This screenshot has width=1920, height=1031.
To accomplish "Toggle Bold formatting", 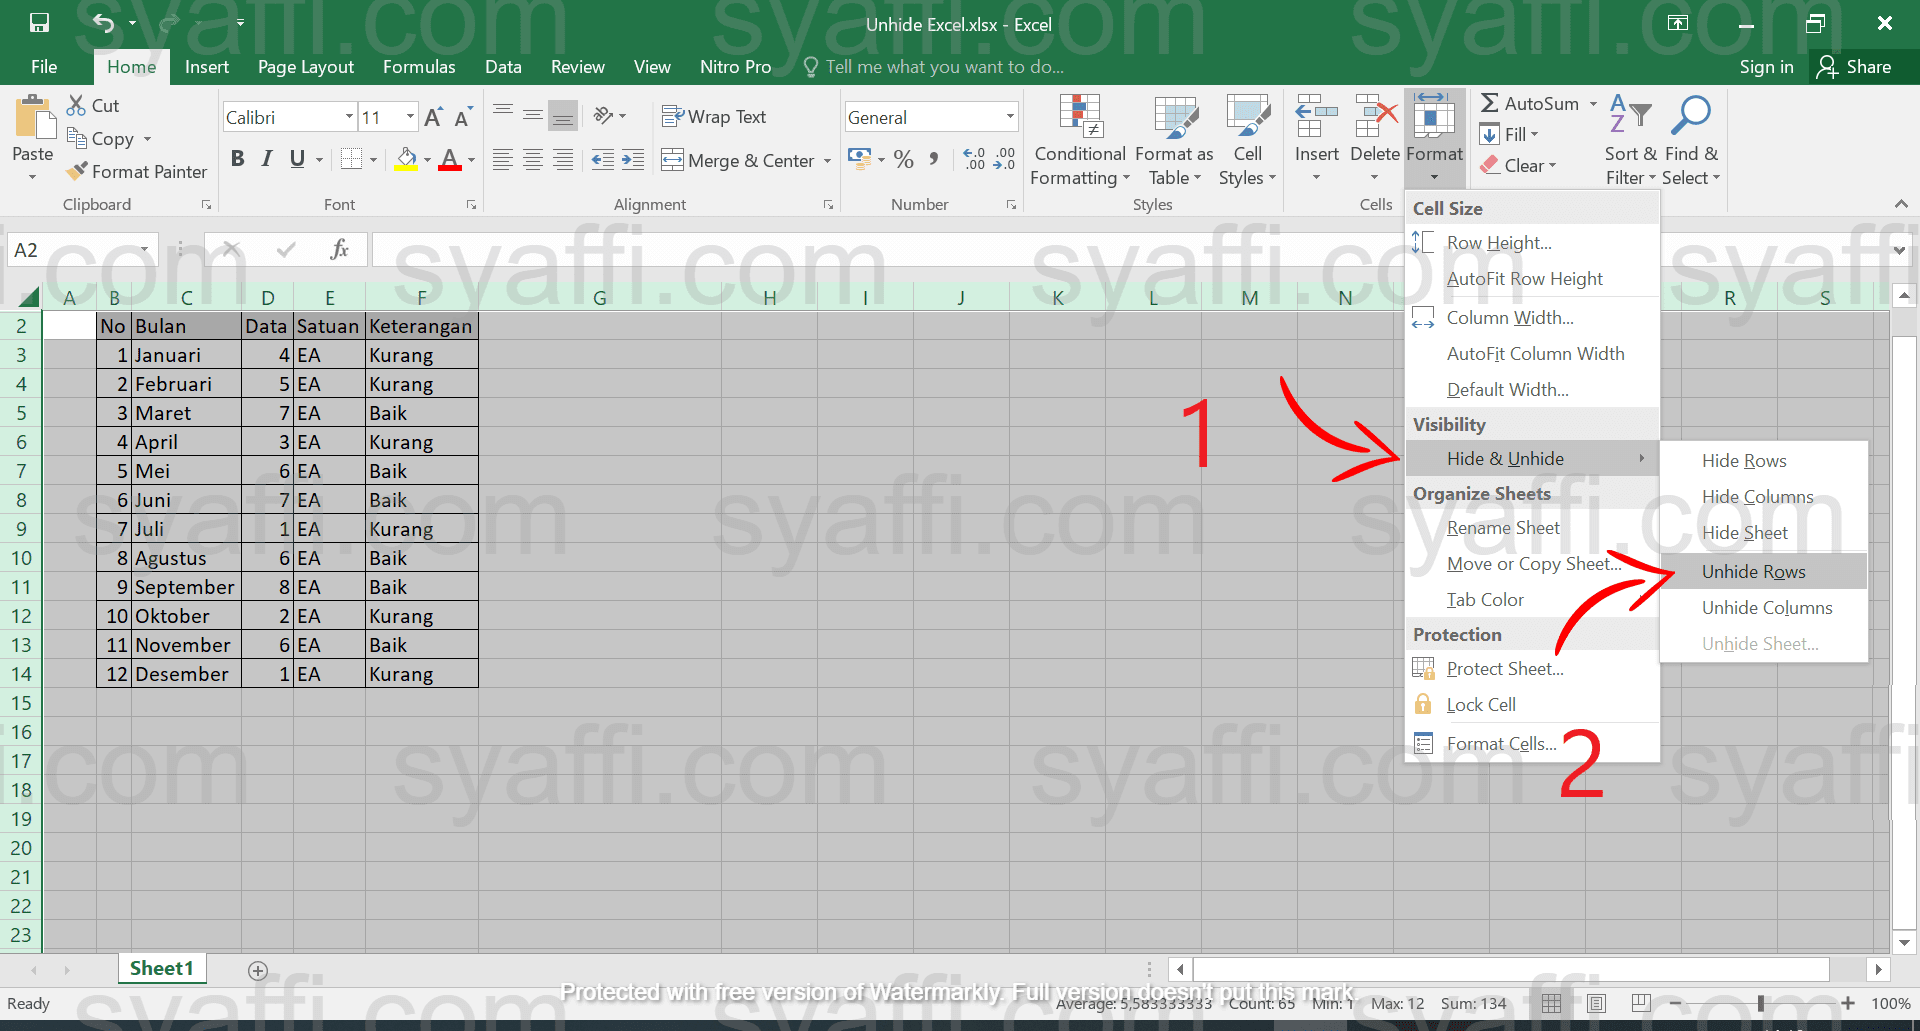I will (x=237, y=159).
